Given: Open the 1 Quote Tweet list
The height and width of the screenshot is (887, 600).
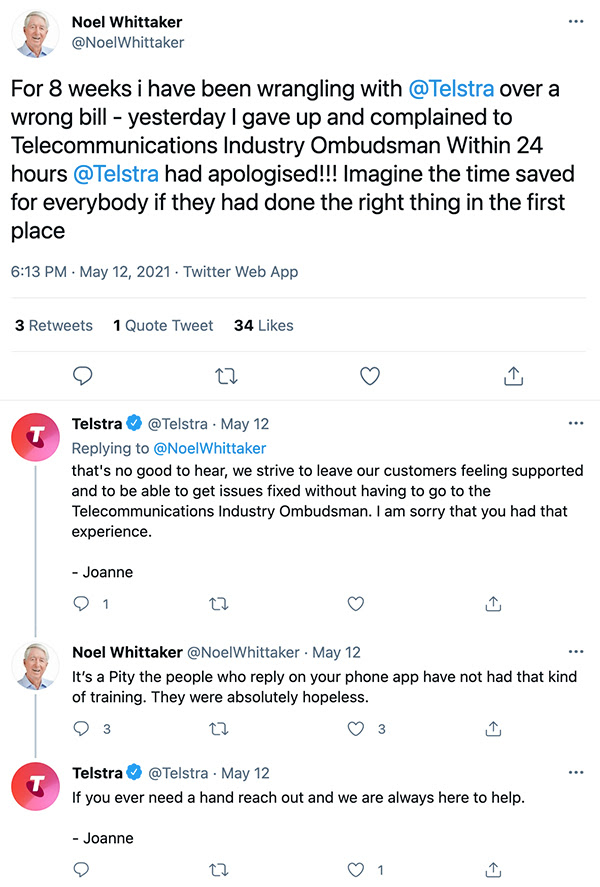Looking at the screenshot, I should point(163,326).
